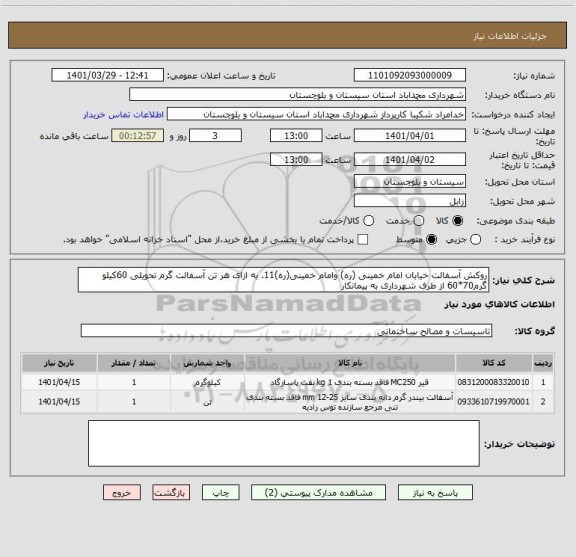The image size is (576, 557).
Task: Click the delivery city field زابل
Action: [410, 201]
